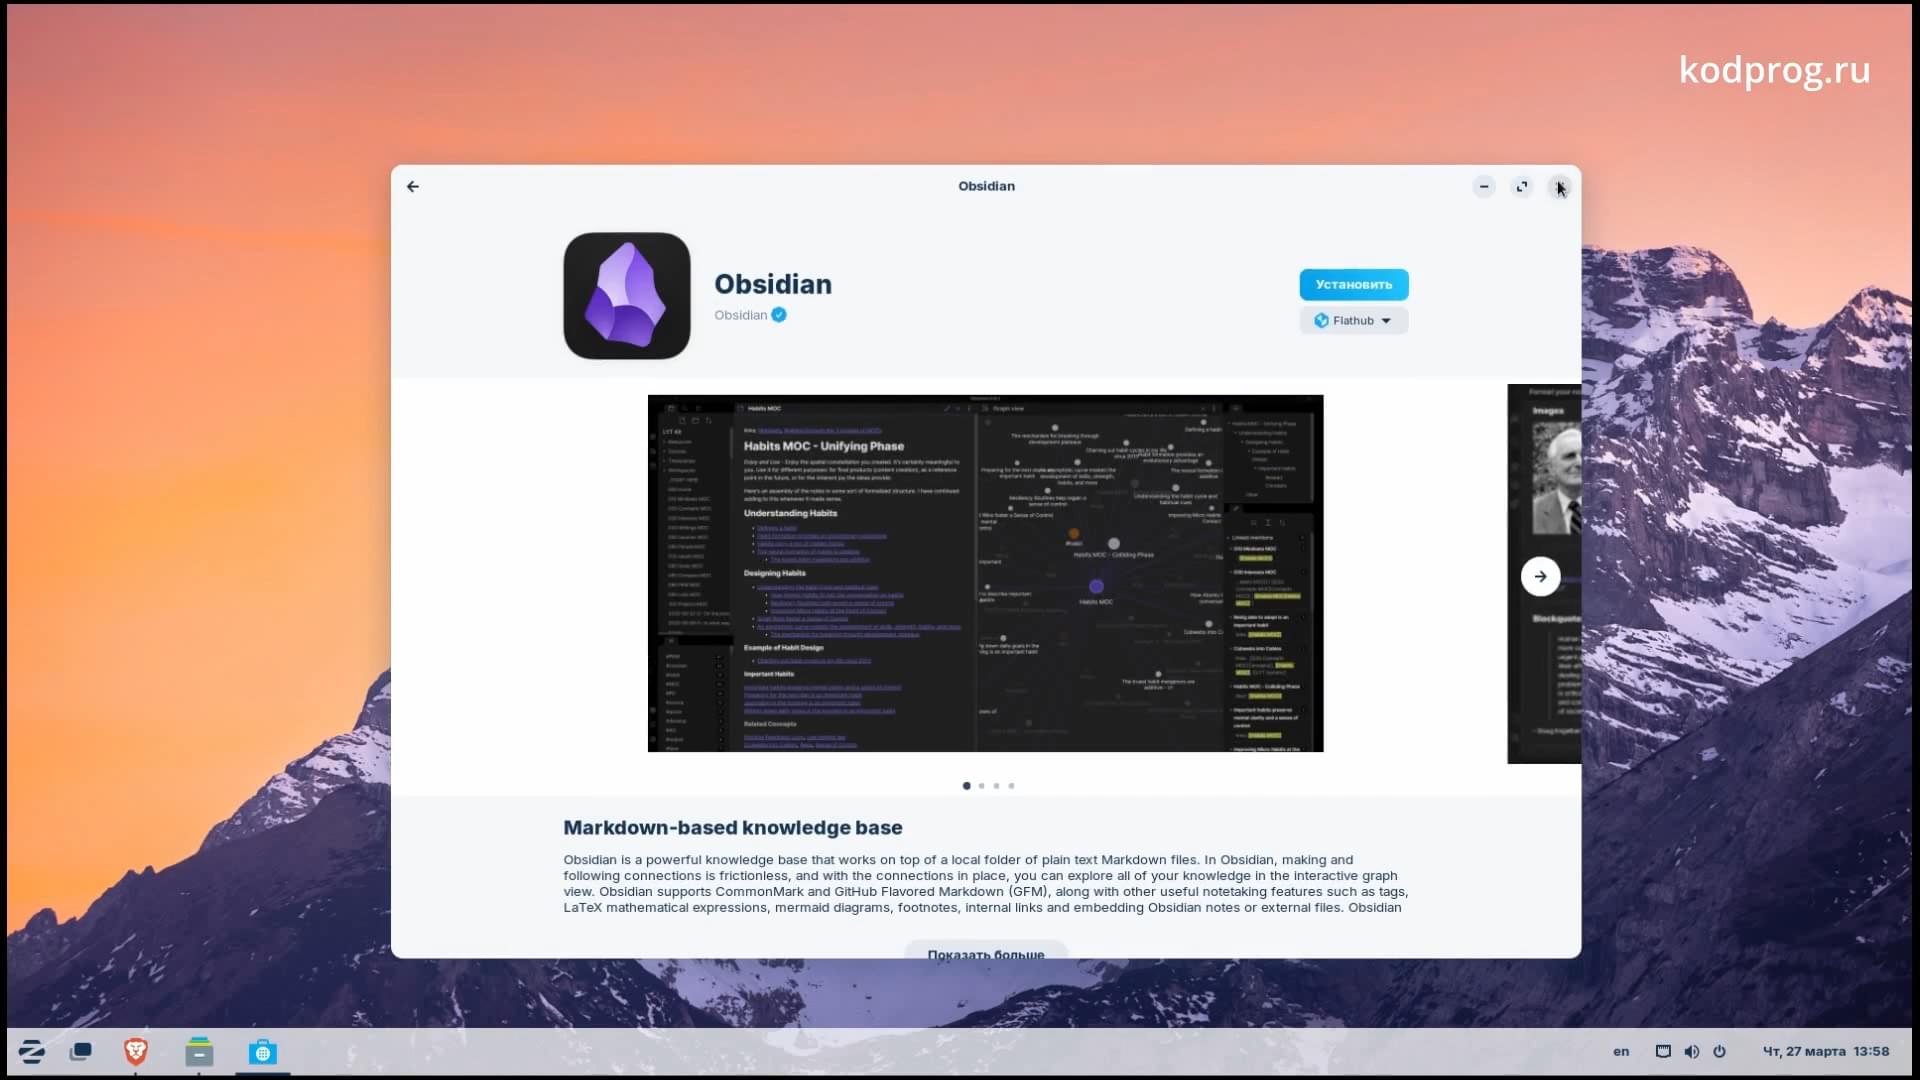Click the Obsidian developer name link
Viewport: 1920px width, 1080px height.
(x=740, y=315)
